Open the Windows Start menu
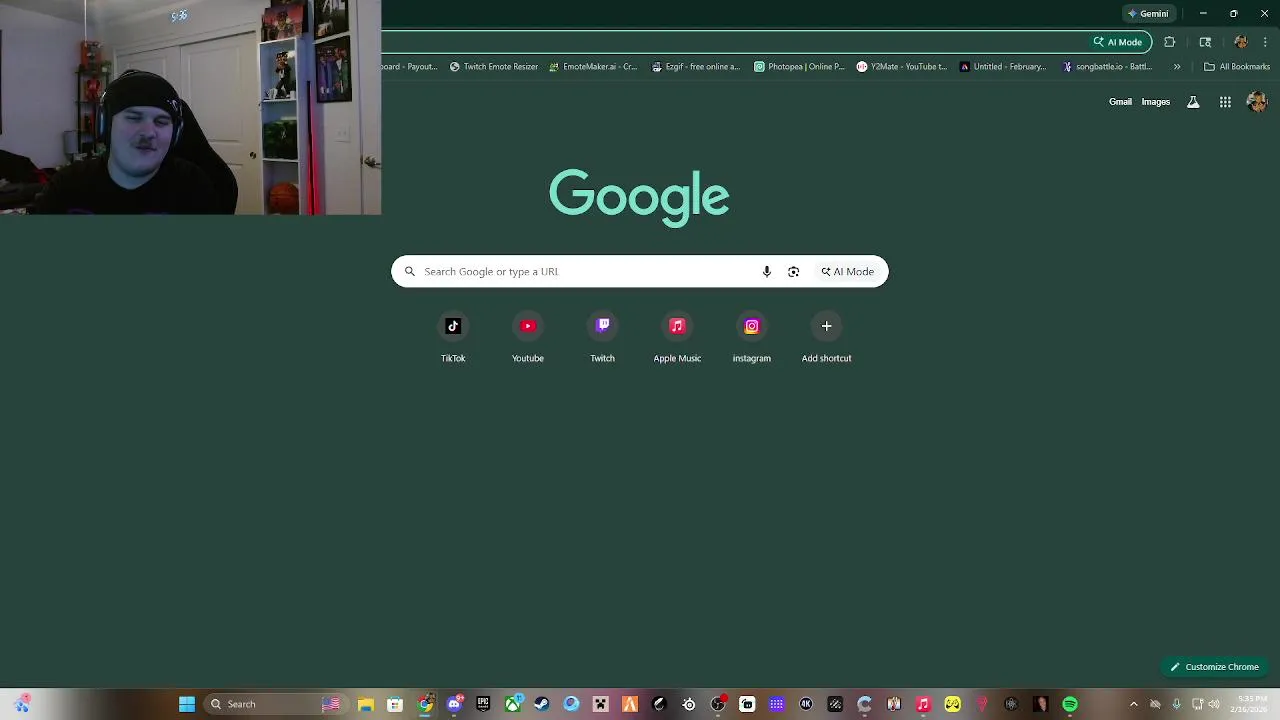The height and width of the screenshot is (720, 1280). pyautogui.click(x=187, y=704)
